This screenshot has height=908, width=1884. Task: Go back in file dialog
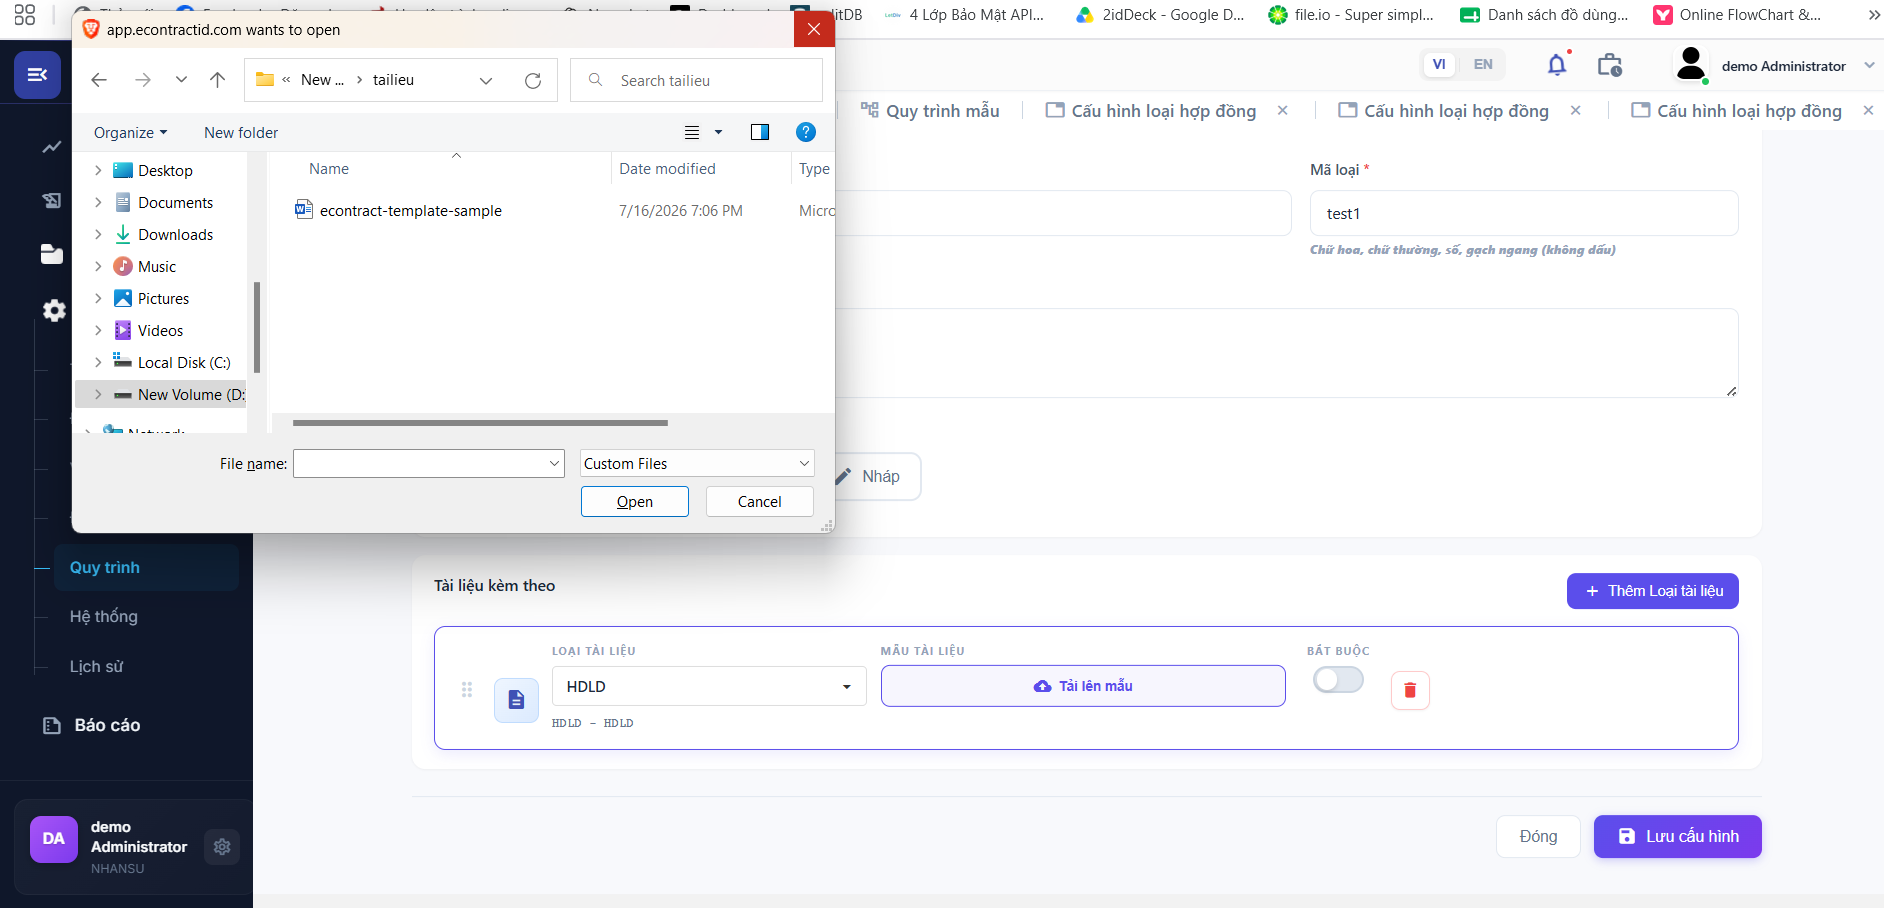[x=99, y=80]
